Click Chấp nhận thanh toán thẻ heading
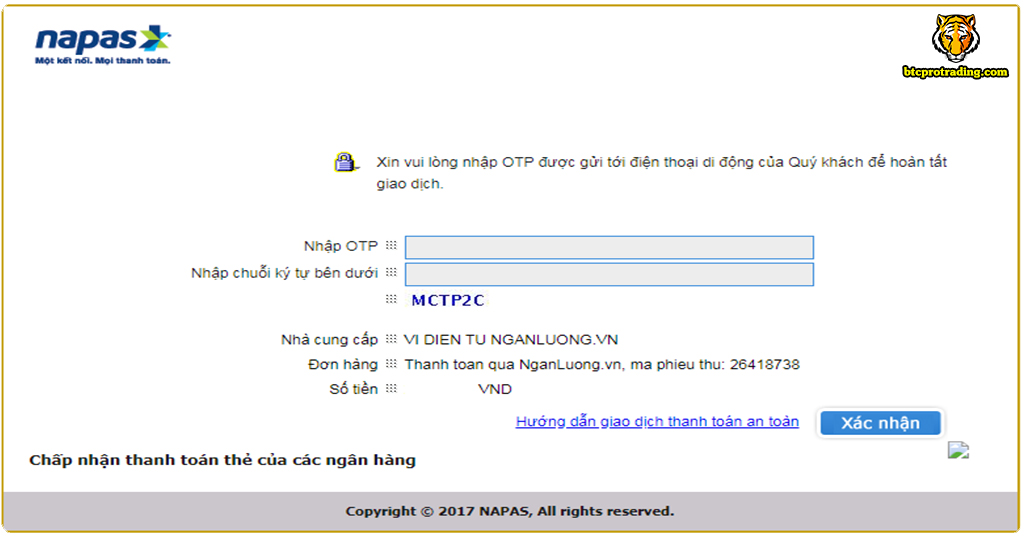This screenshot has height=536, width=1024. click(222, 460)
